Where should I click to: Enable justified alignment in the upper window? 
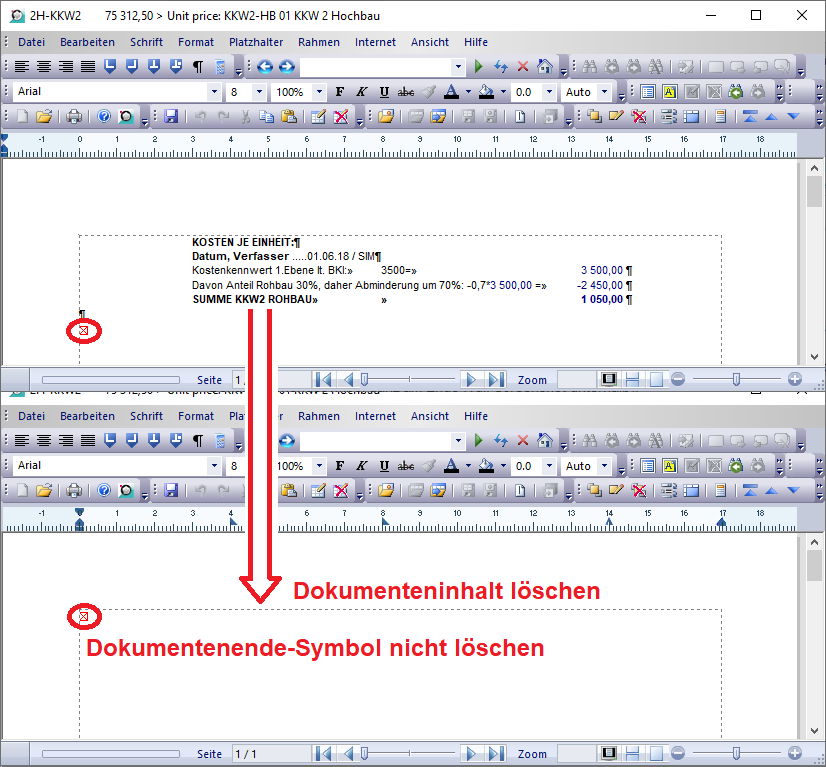click(x=87, y=67)
